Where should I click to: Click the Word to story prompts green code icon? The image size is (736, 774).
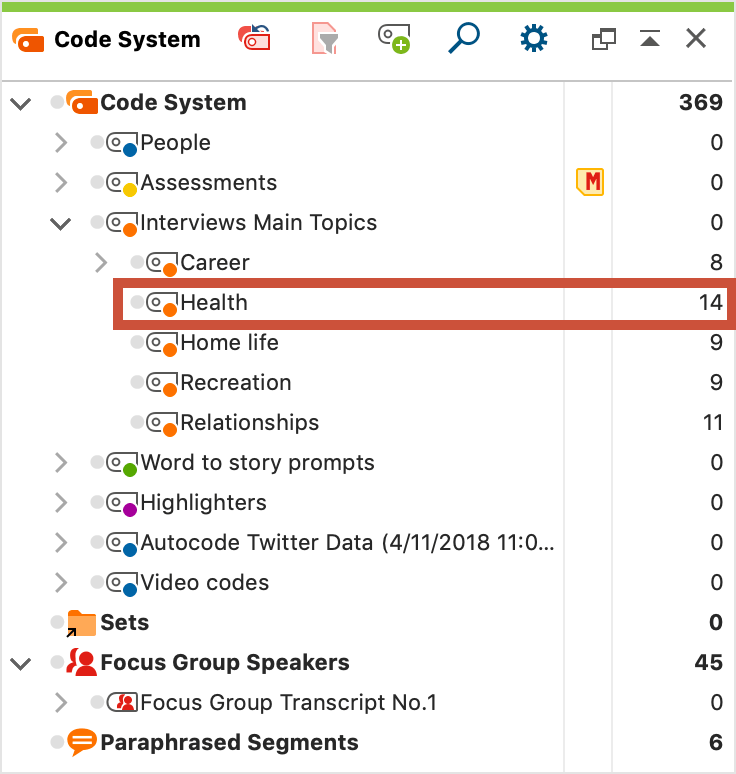click(121, 464)
